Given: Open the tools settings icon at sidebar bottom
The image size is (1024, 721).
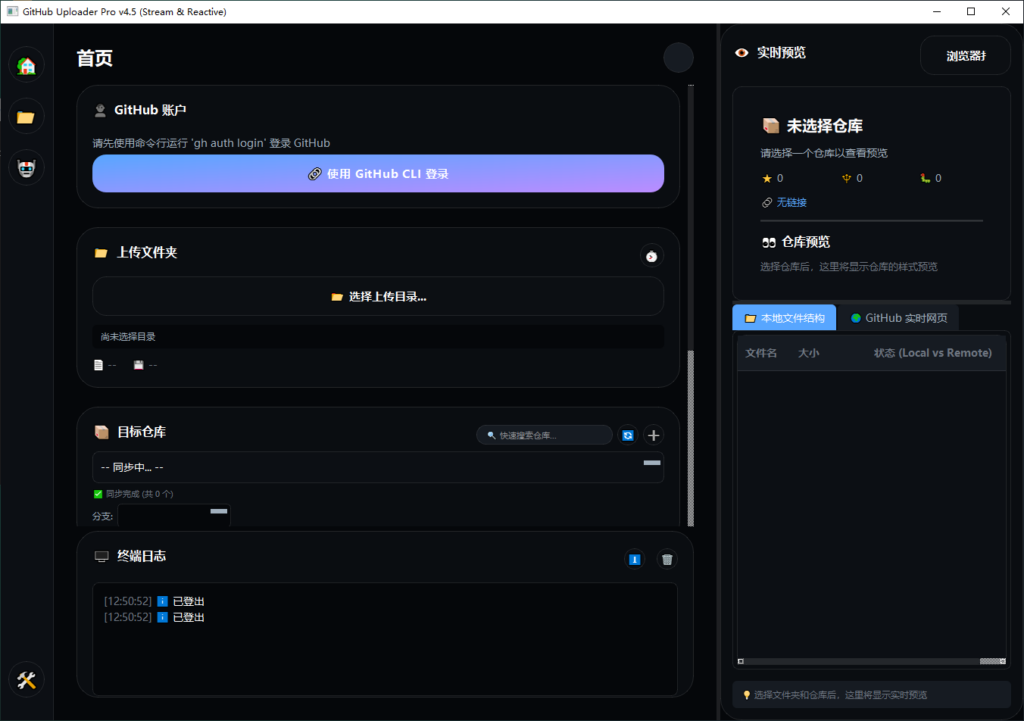Looking at the screenshot, I should click(26, 680).
